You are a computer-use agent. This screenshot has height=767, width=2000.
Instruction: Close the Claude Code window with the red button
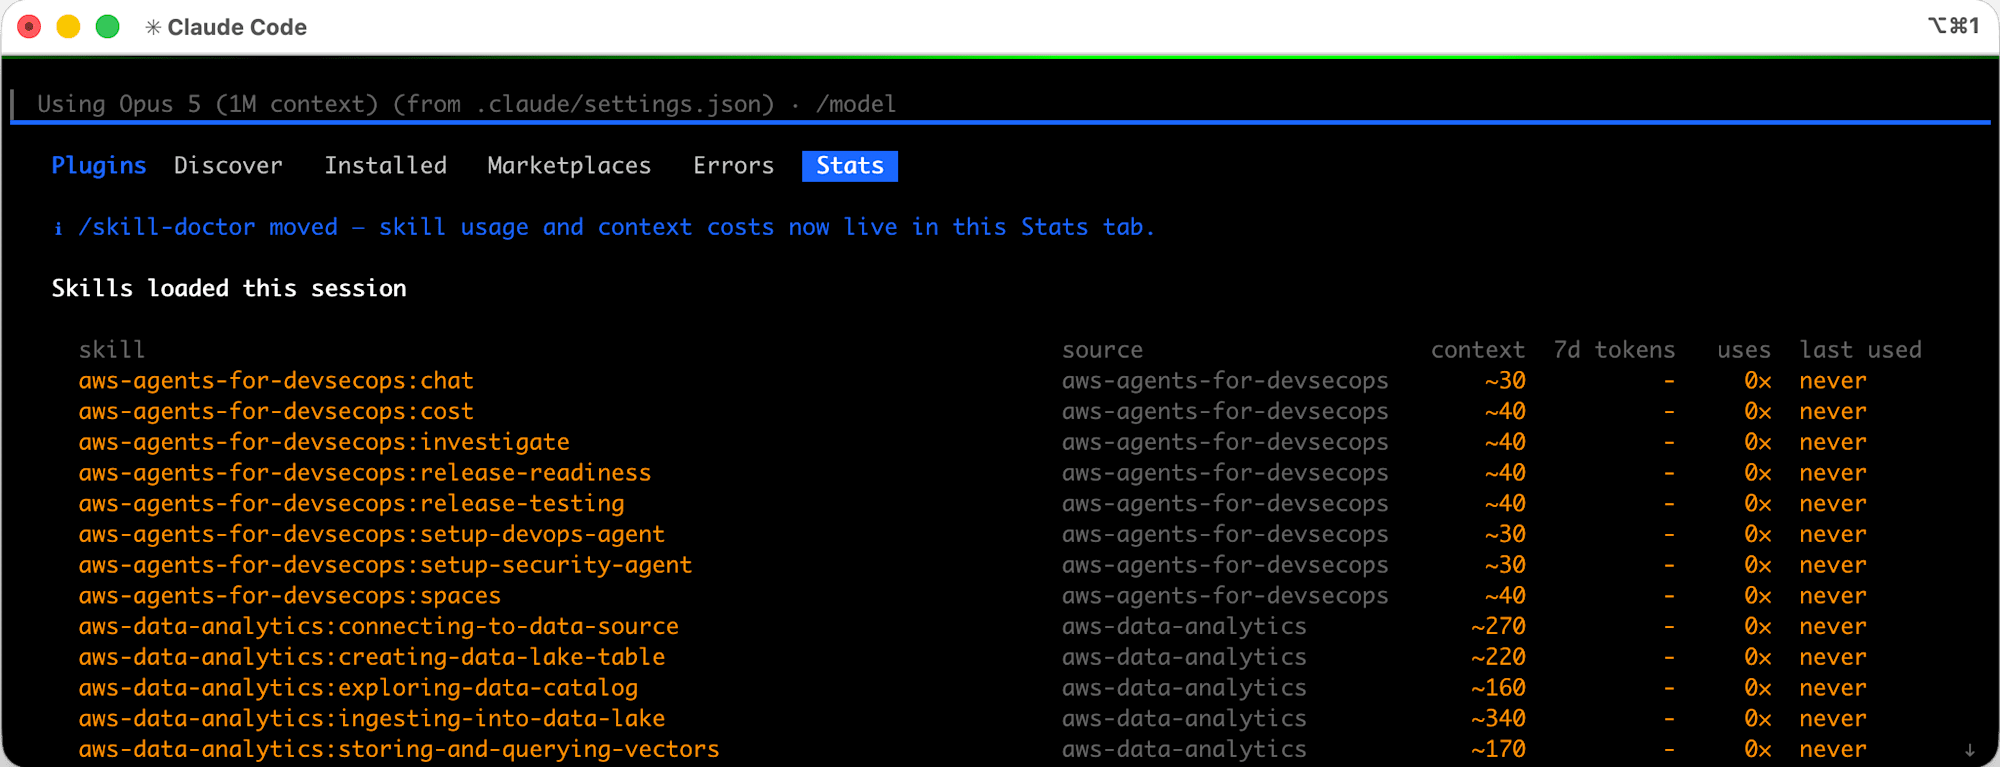coord(29,27)
